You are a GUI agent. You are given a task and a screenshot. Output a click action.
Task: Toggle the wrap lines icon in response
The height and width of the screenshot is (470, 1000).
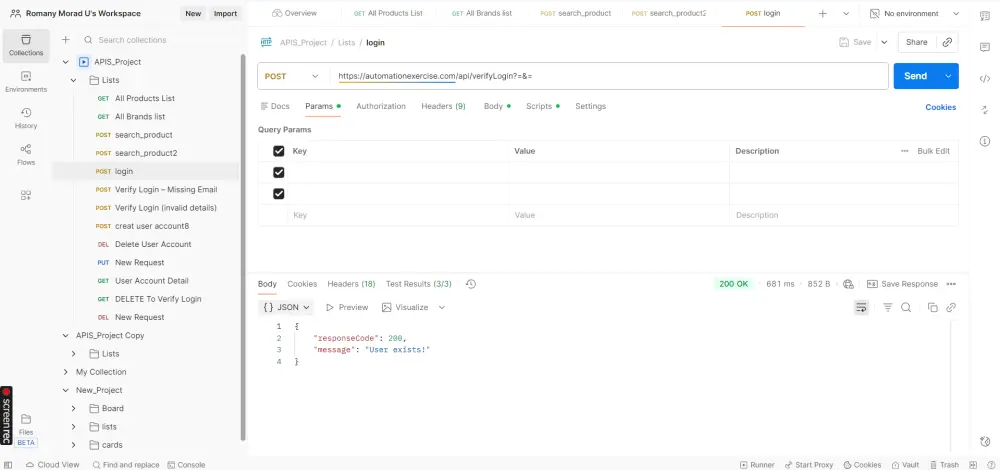862,307
